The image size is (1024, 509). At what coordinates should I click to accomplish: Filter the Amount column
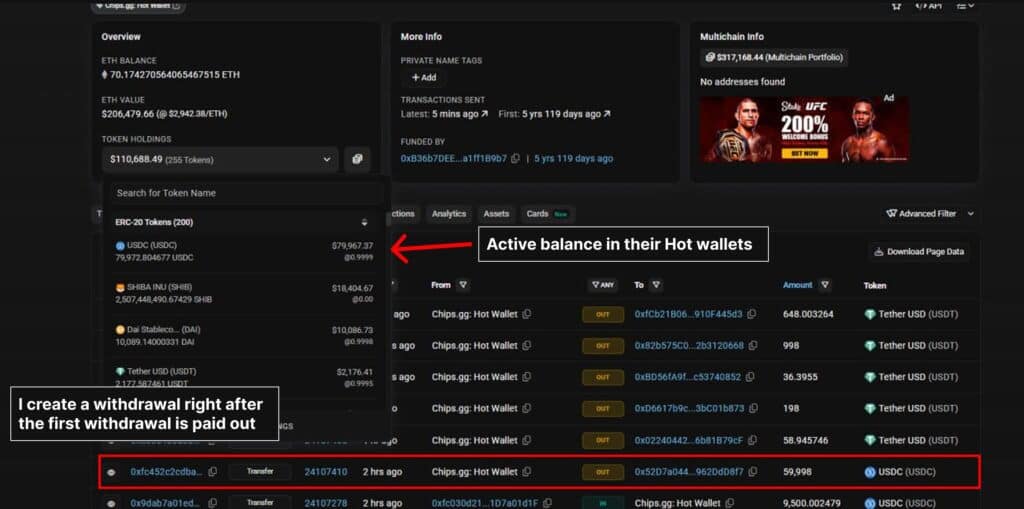825,285
